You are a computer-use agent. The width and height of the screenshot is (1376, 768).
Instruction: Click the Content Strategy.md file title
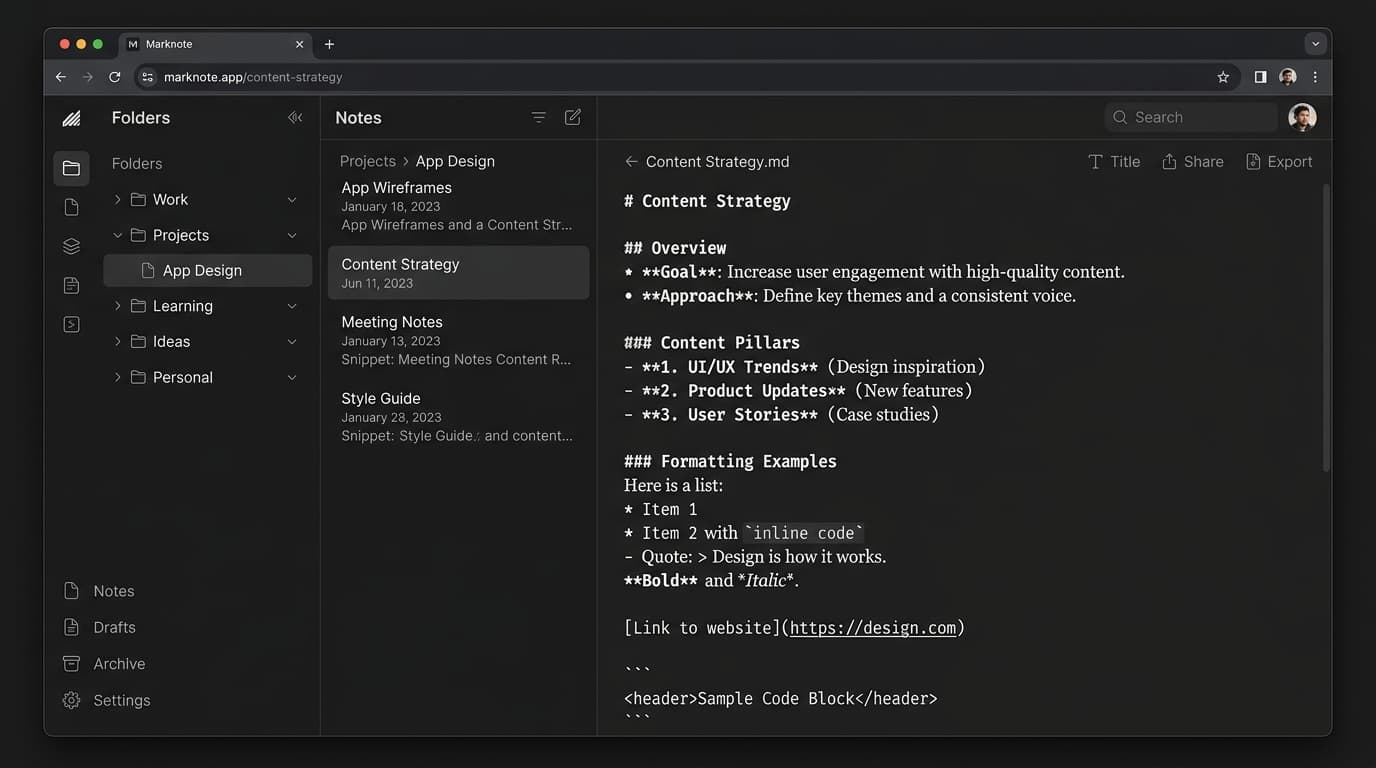[717, 161]
